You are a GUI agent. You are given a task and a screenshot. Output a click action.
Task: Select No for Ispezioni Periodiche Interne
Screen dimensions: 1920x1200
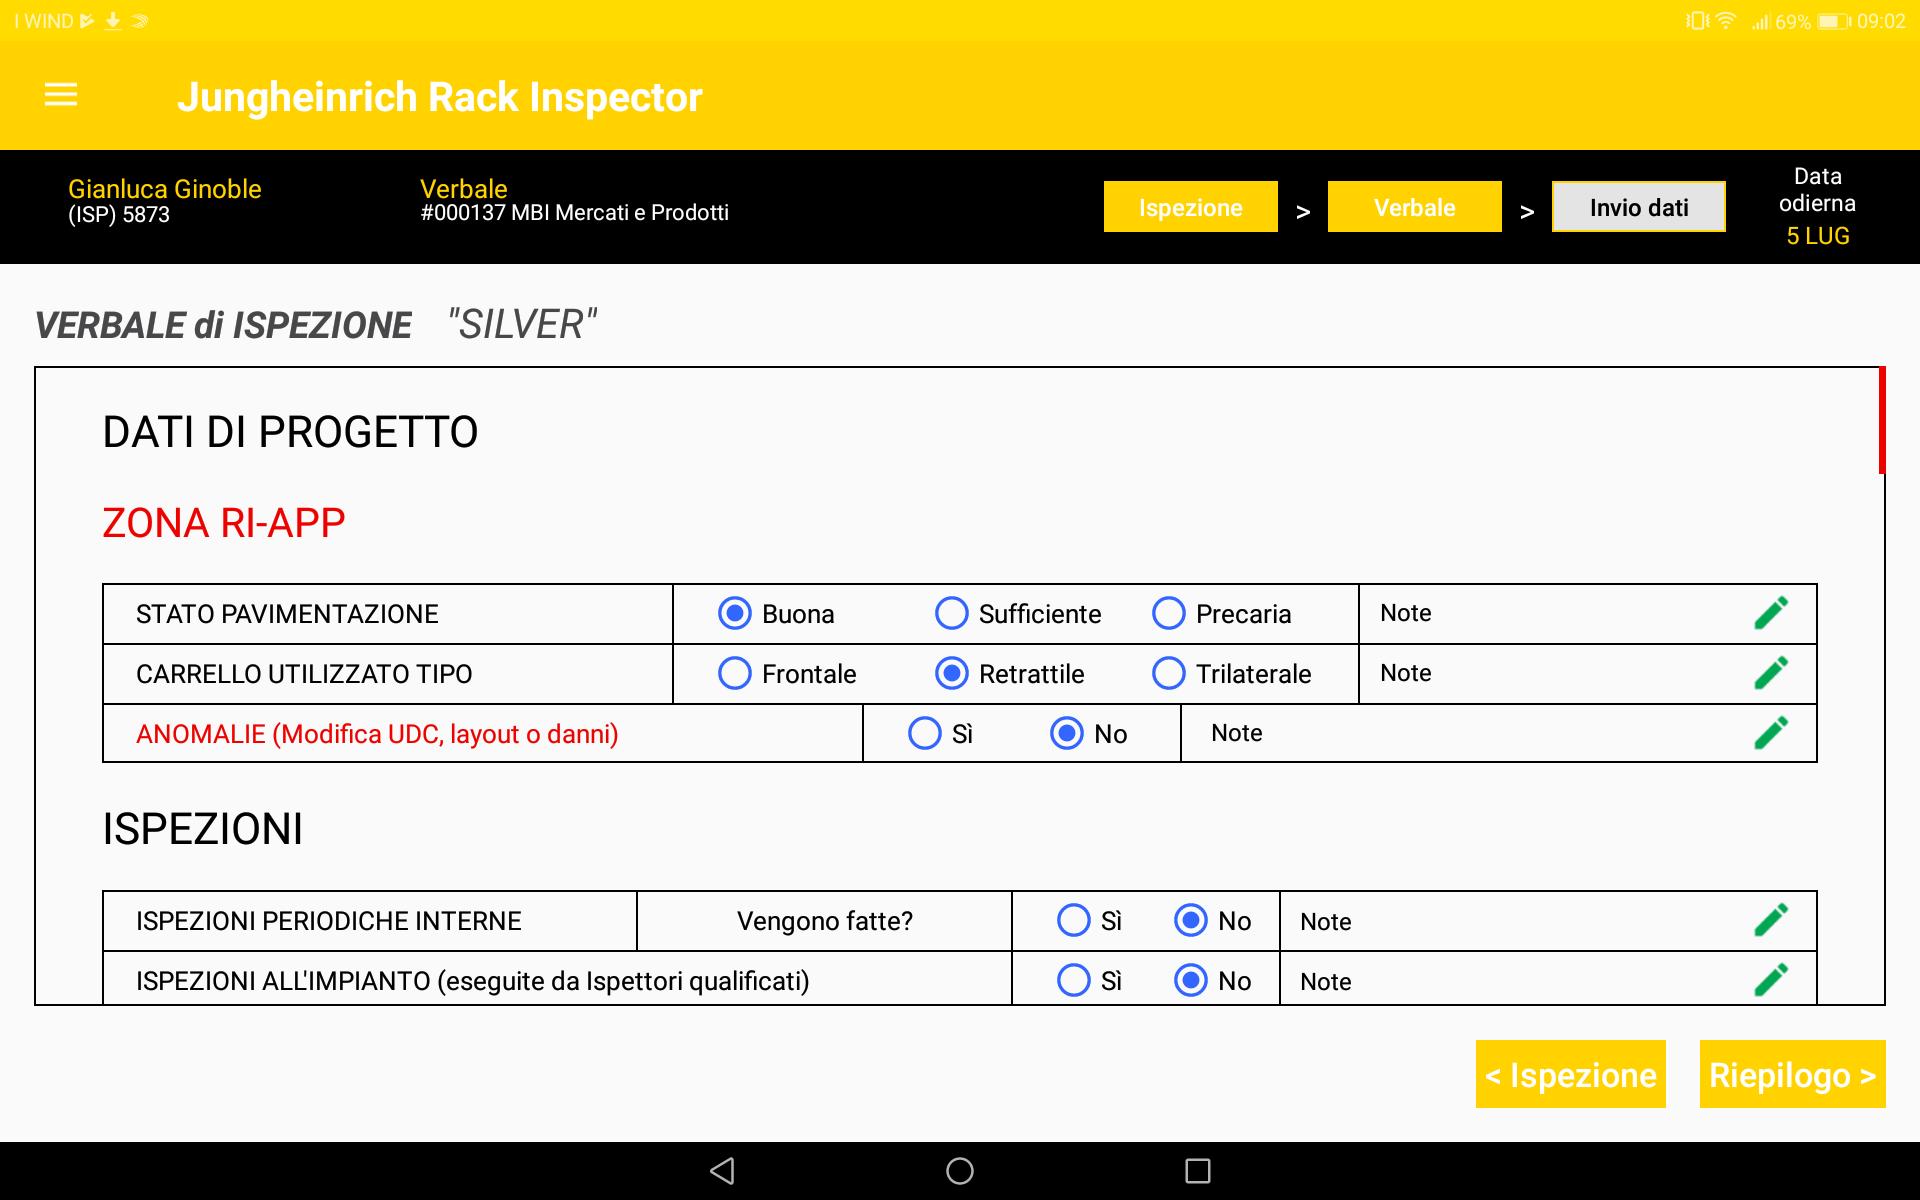[x=1191, y=920]
